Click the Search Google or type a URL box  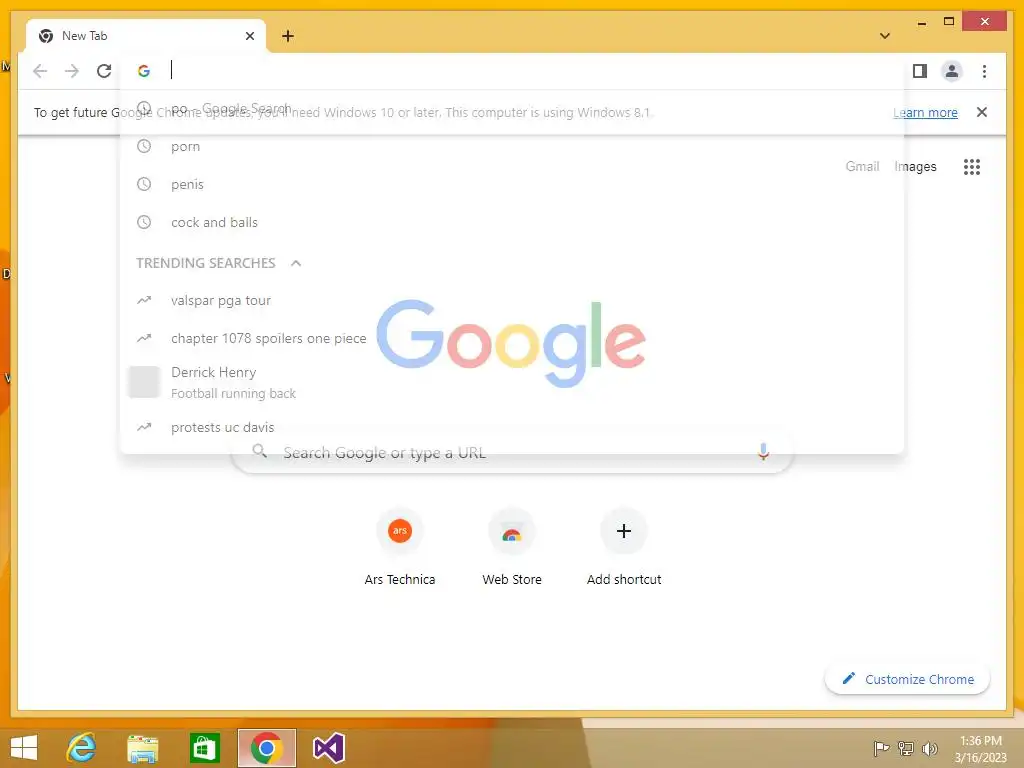(512, 452)
